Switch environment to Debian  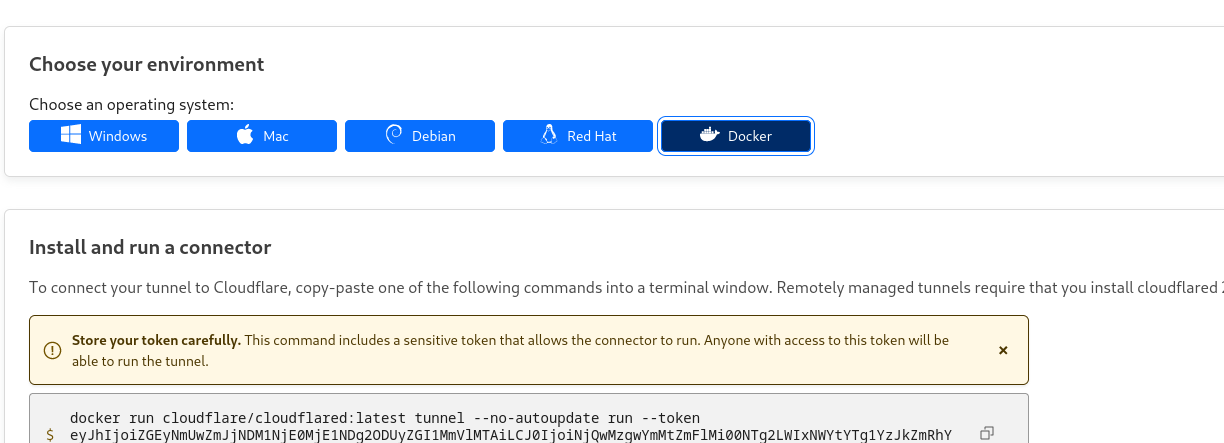420,136
